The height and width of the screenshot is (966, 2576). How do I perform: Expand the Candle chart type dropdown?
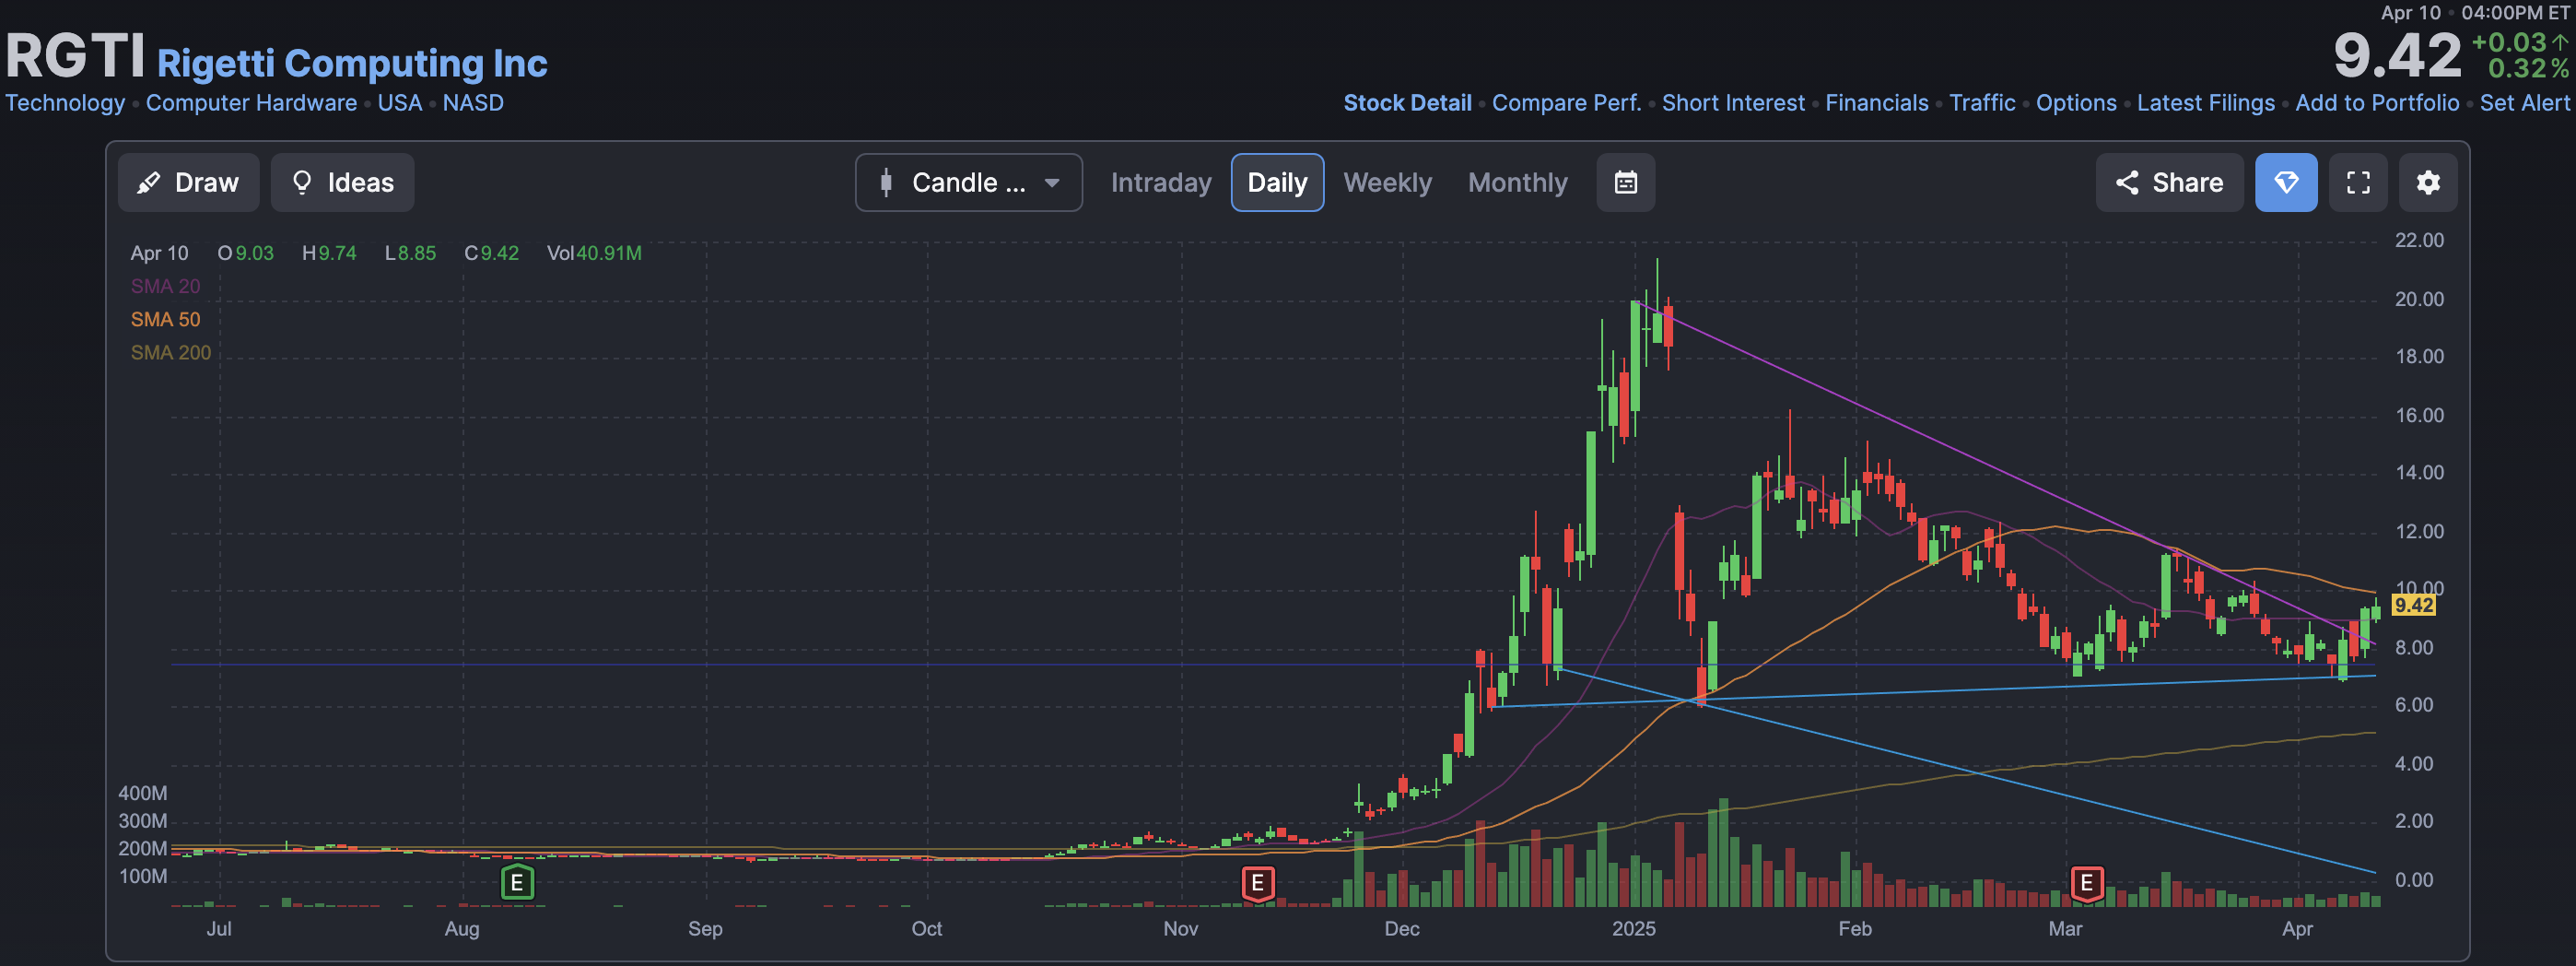pos(968,183)
